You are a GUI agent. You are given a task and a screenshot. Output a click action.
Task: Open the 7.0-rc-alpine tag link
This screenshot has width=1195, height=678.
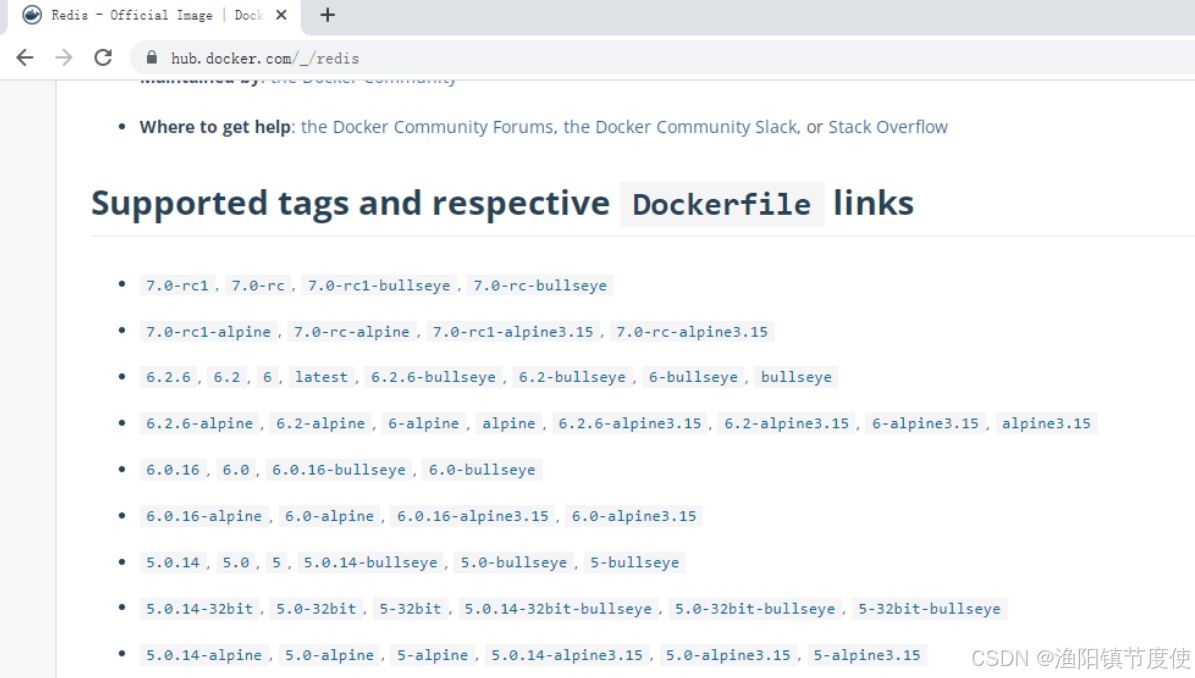coord(351,332)
